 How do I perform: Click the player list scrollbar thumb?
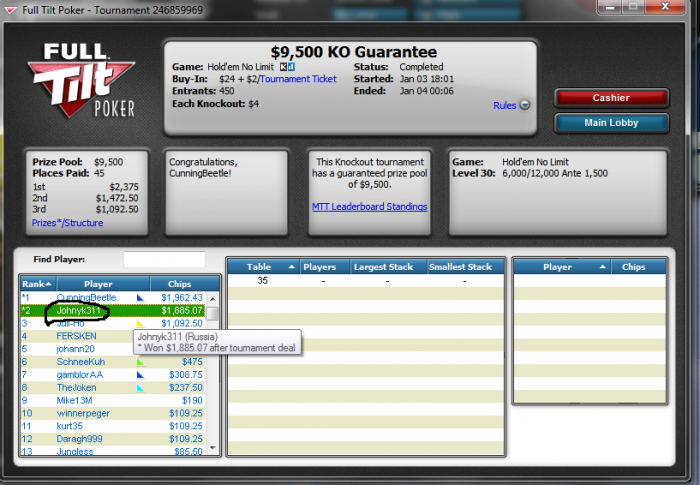[x=212, y=314]
